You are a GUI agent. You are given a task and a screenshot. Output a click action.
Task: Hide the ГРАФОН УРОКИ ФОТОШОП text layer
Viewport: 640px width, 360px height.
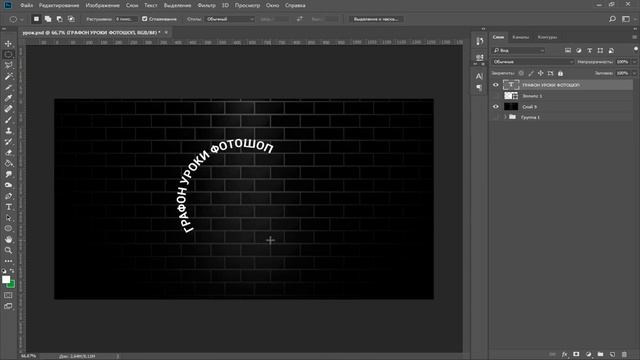coord(496,85)
